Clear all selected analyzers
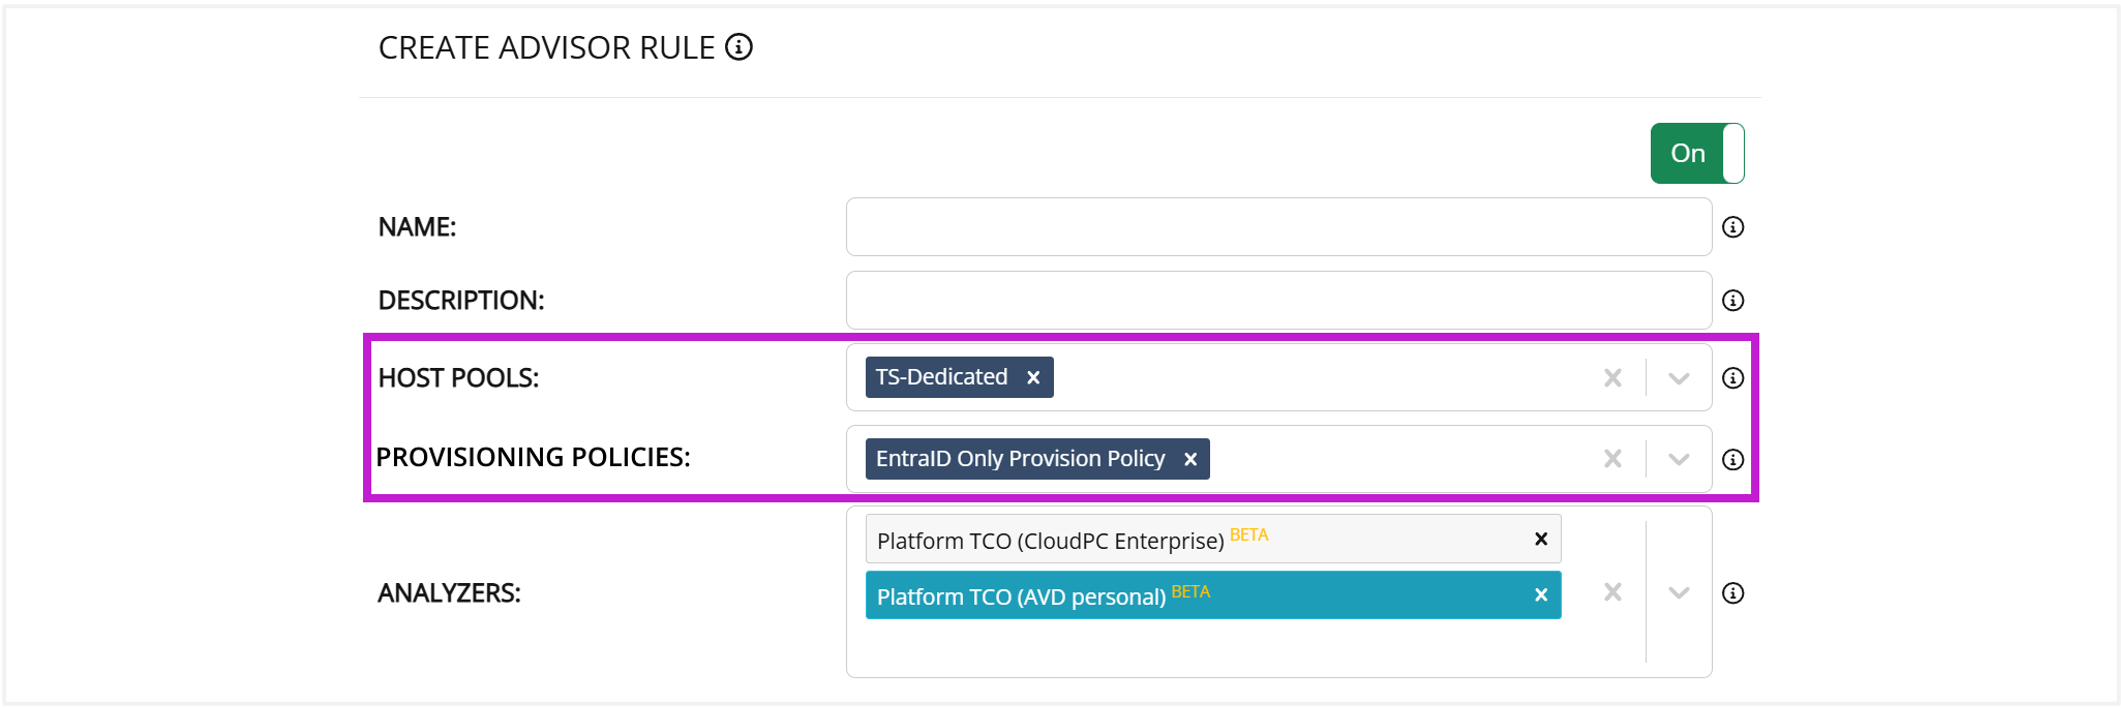Screen dimensions: 2121x708 [x=1612, y=593]
